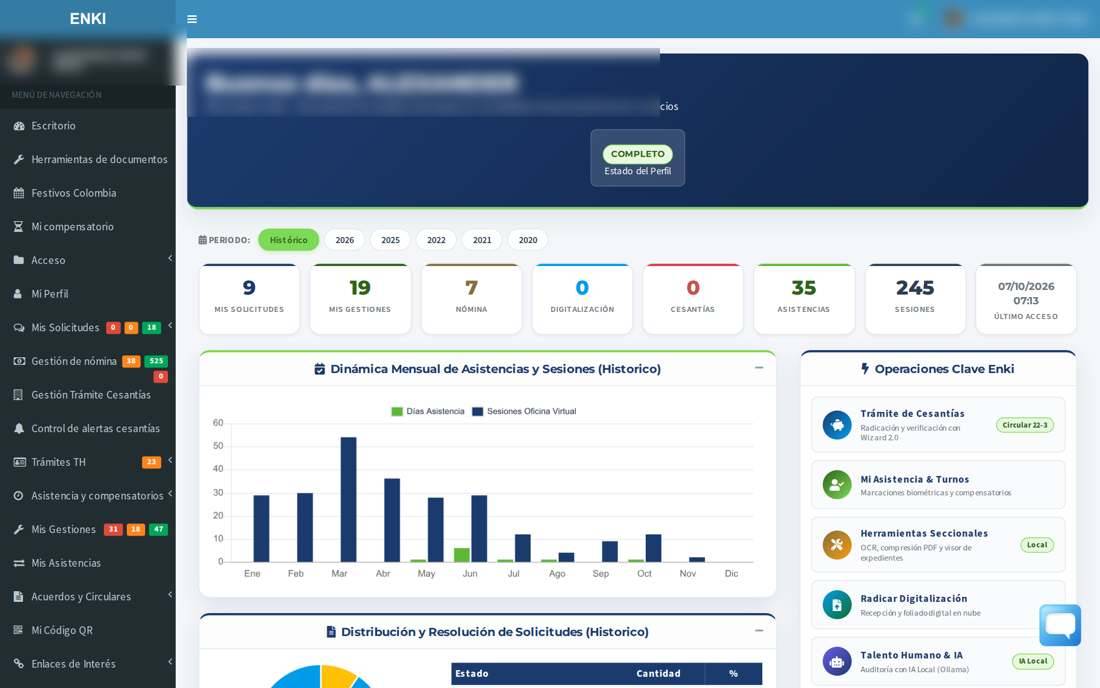
Task: Select the 2025 period tab
Action: pyautogui.click(x=390, y=240)
